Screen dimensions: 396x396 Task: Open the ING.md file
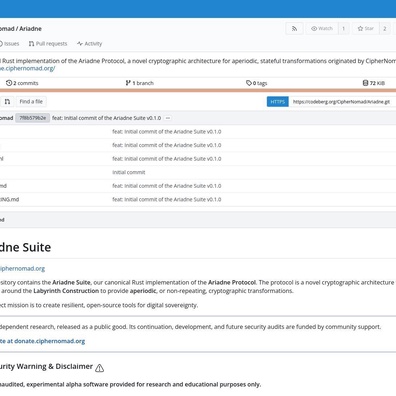tap(9, 199)
